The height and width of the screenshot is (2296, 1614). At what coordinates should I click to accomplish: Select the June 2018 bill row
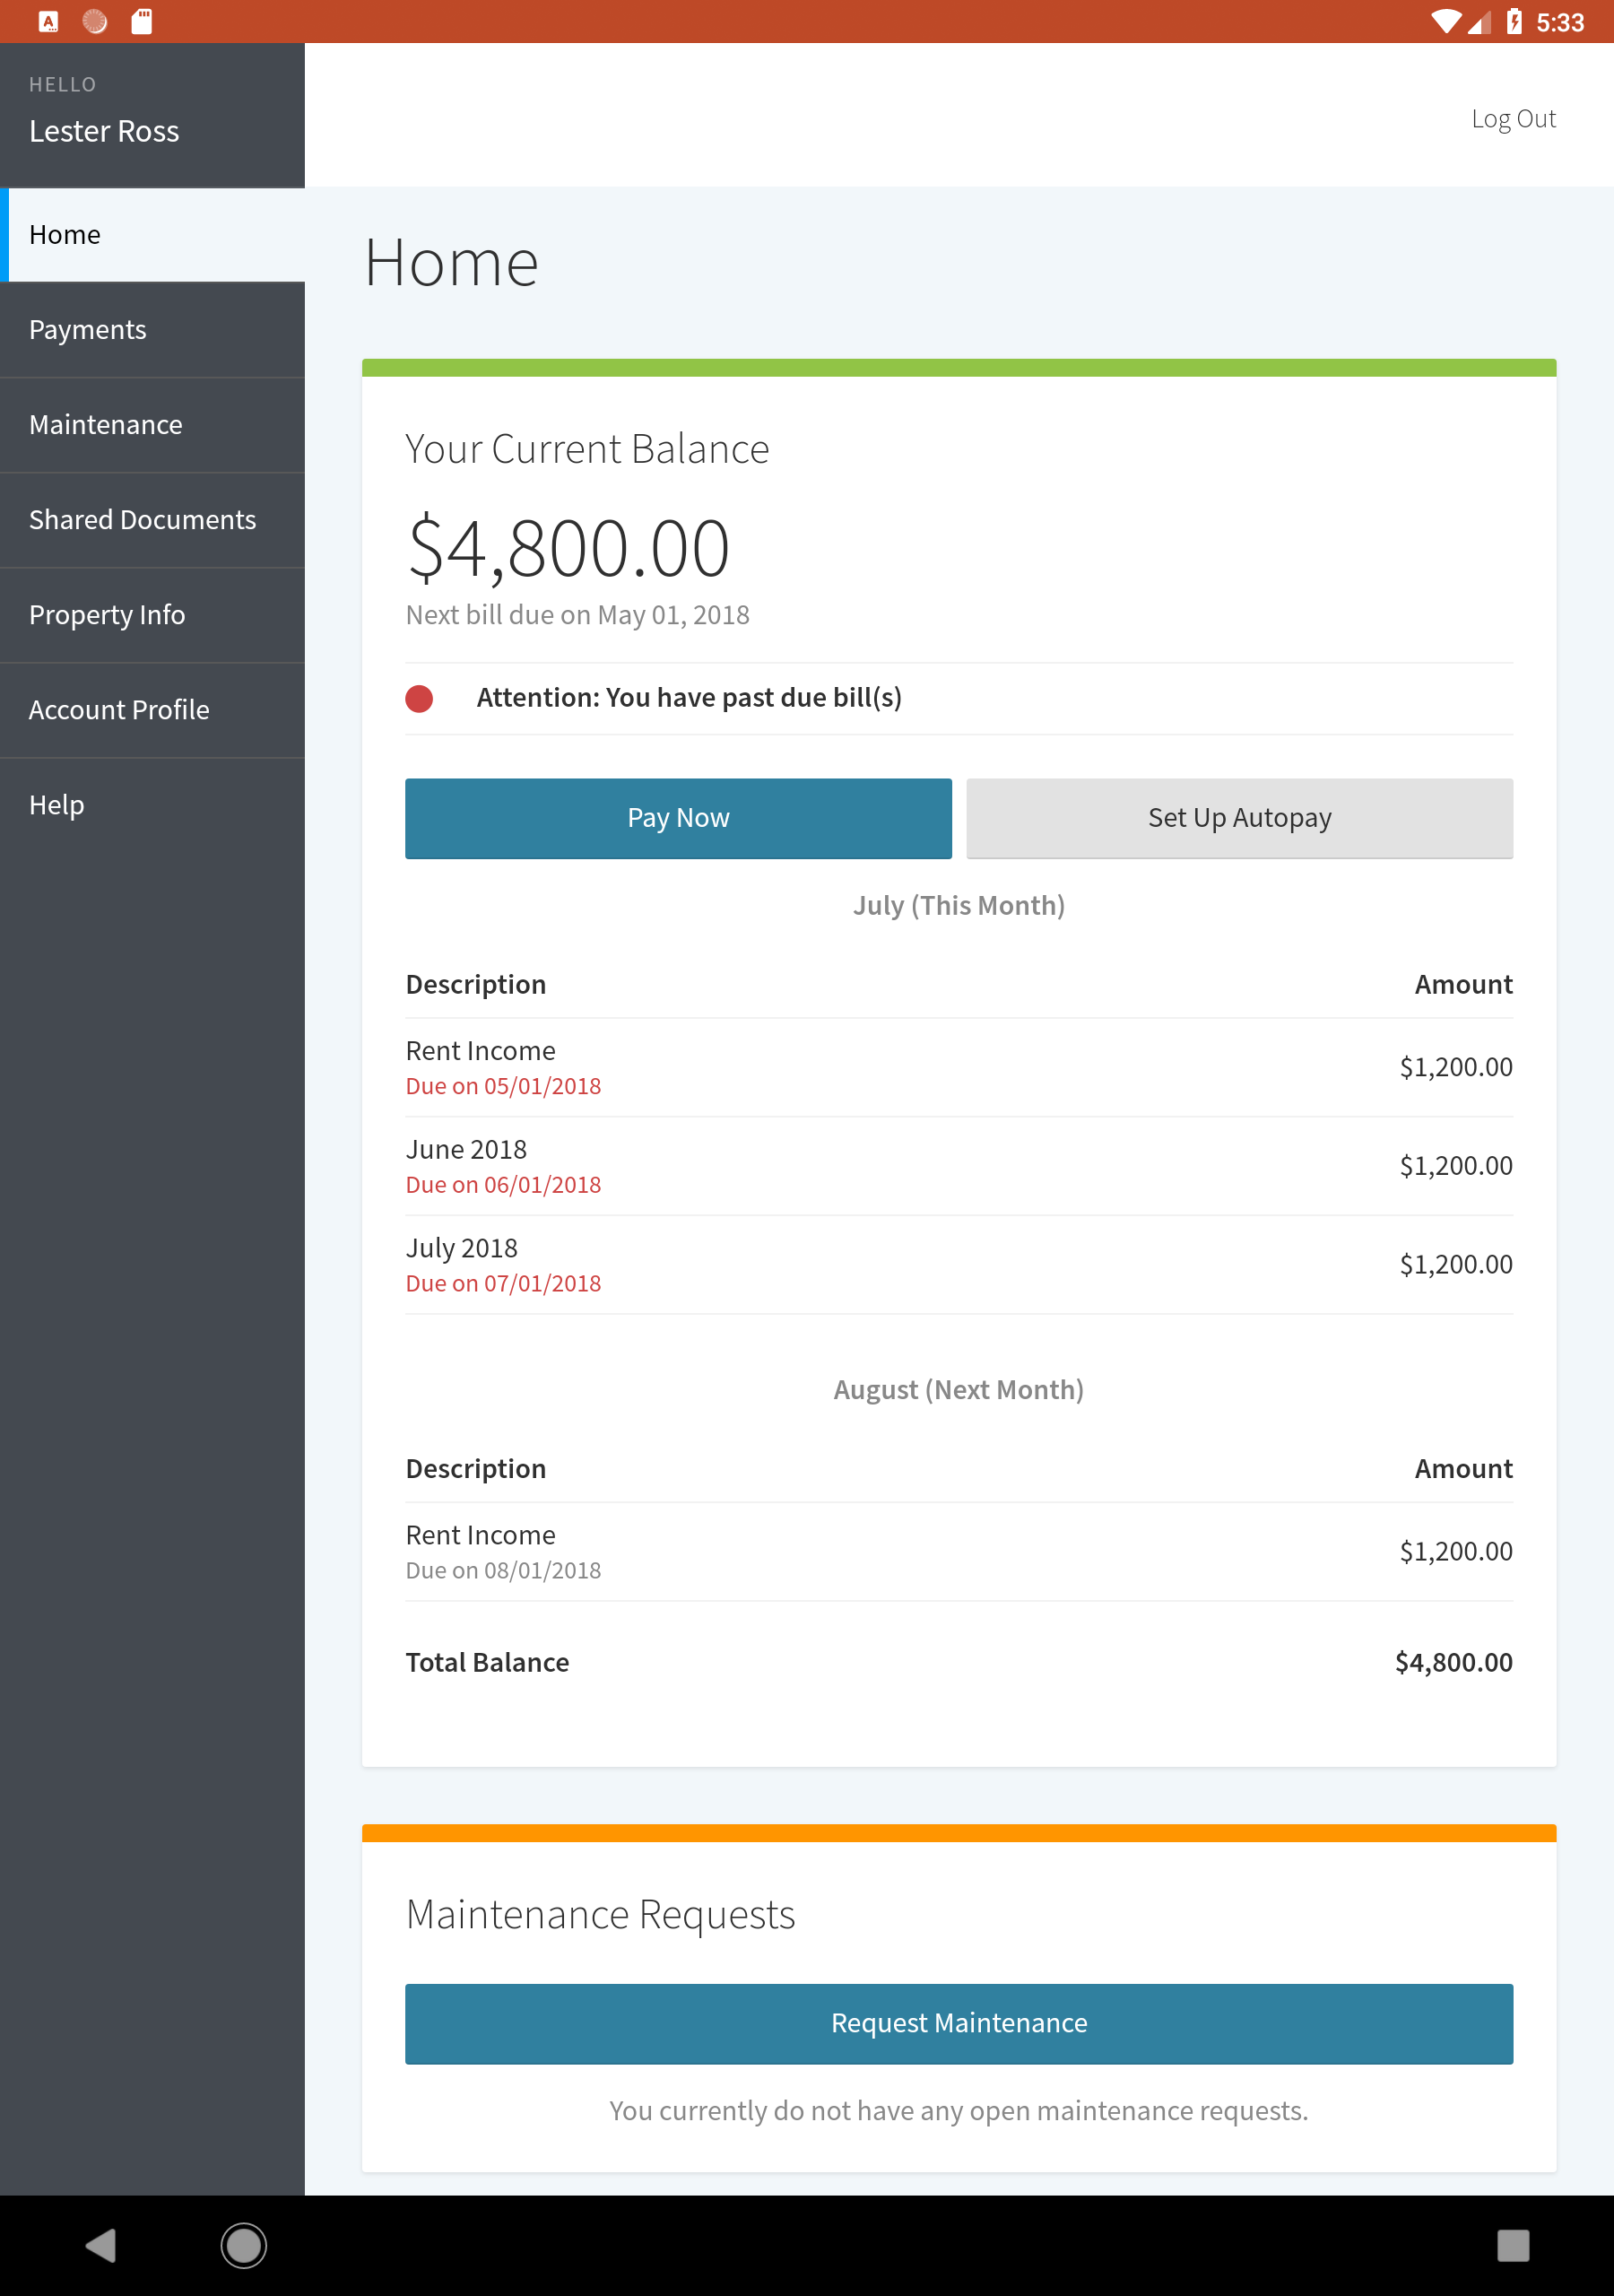958,1166
